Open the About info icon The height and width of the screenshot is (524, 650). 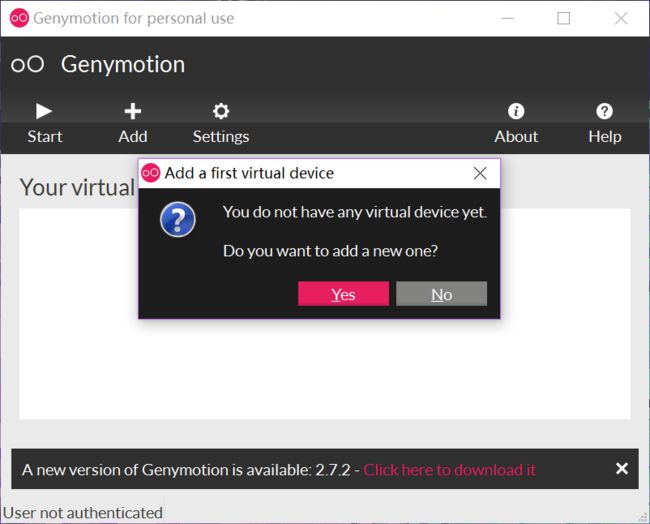point(516,111)
